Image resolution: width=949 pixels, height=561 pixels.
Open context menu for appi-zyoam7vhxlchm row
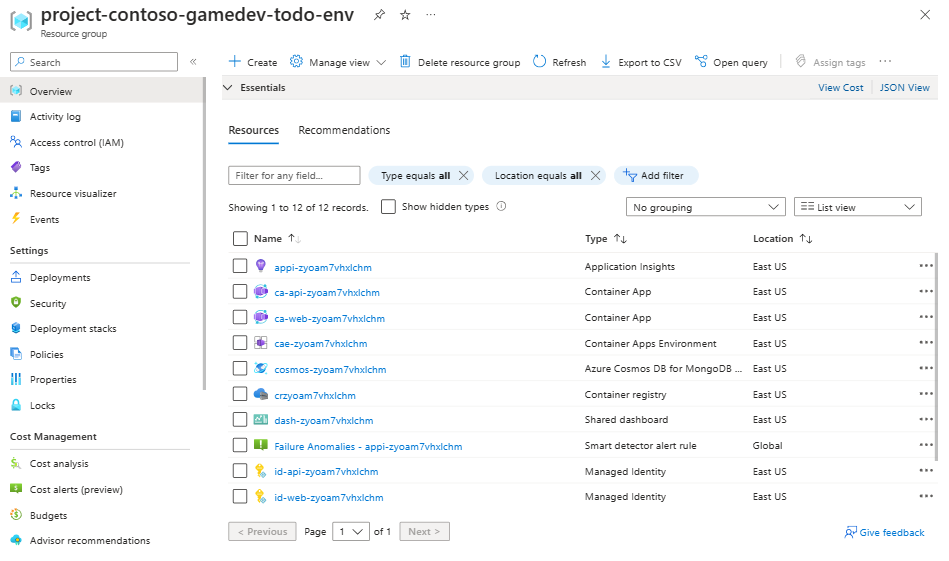[926, 266]
